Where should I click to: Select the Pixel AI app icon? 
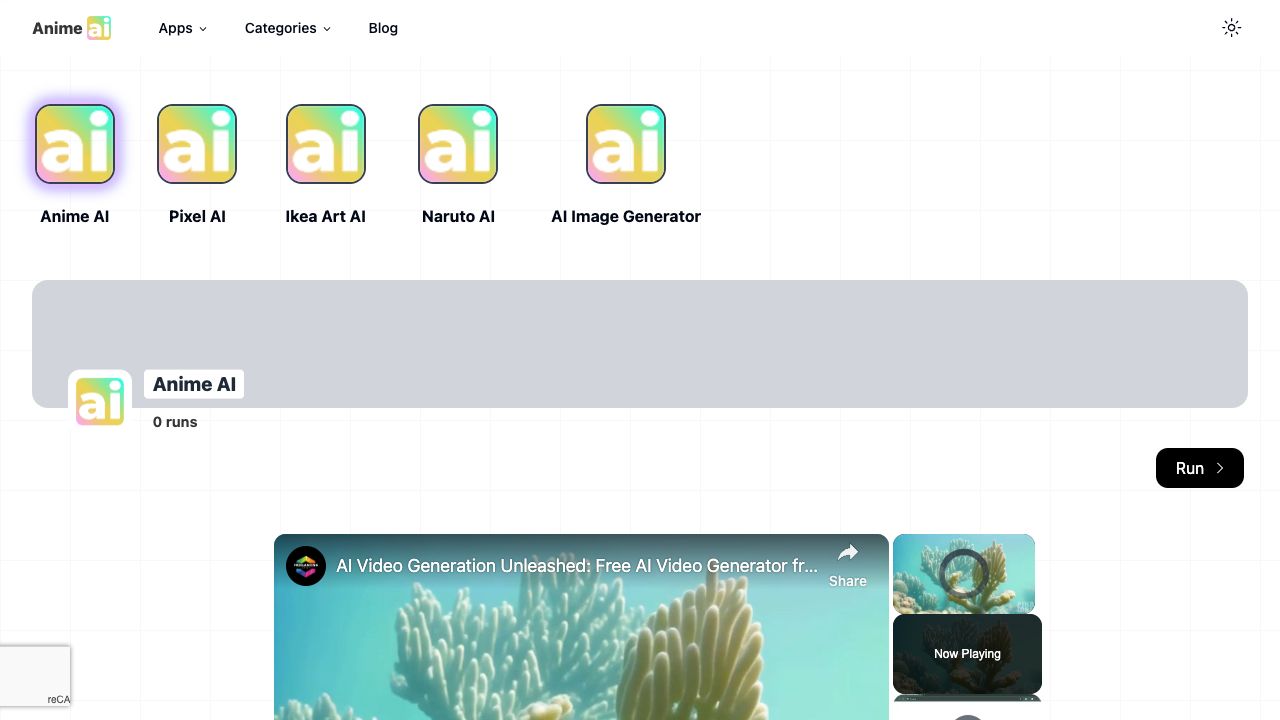197,144
